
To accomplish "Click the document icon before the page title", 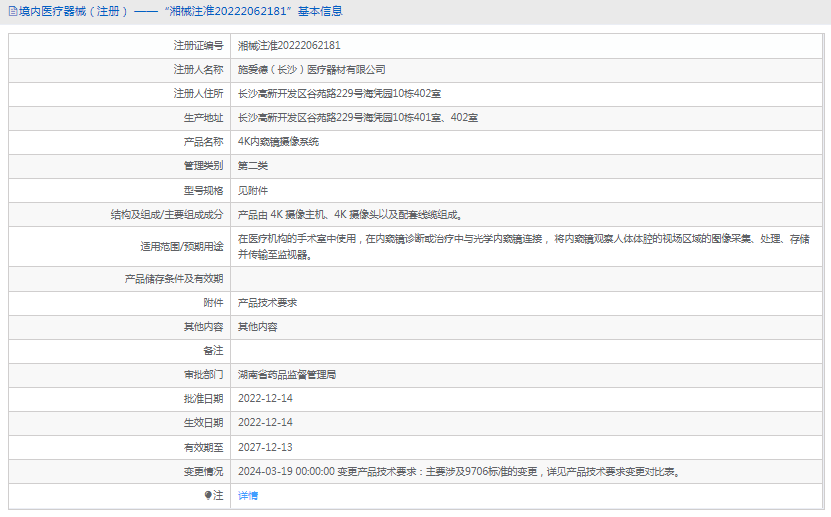I will coord(13,11).
